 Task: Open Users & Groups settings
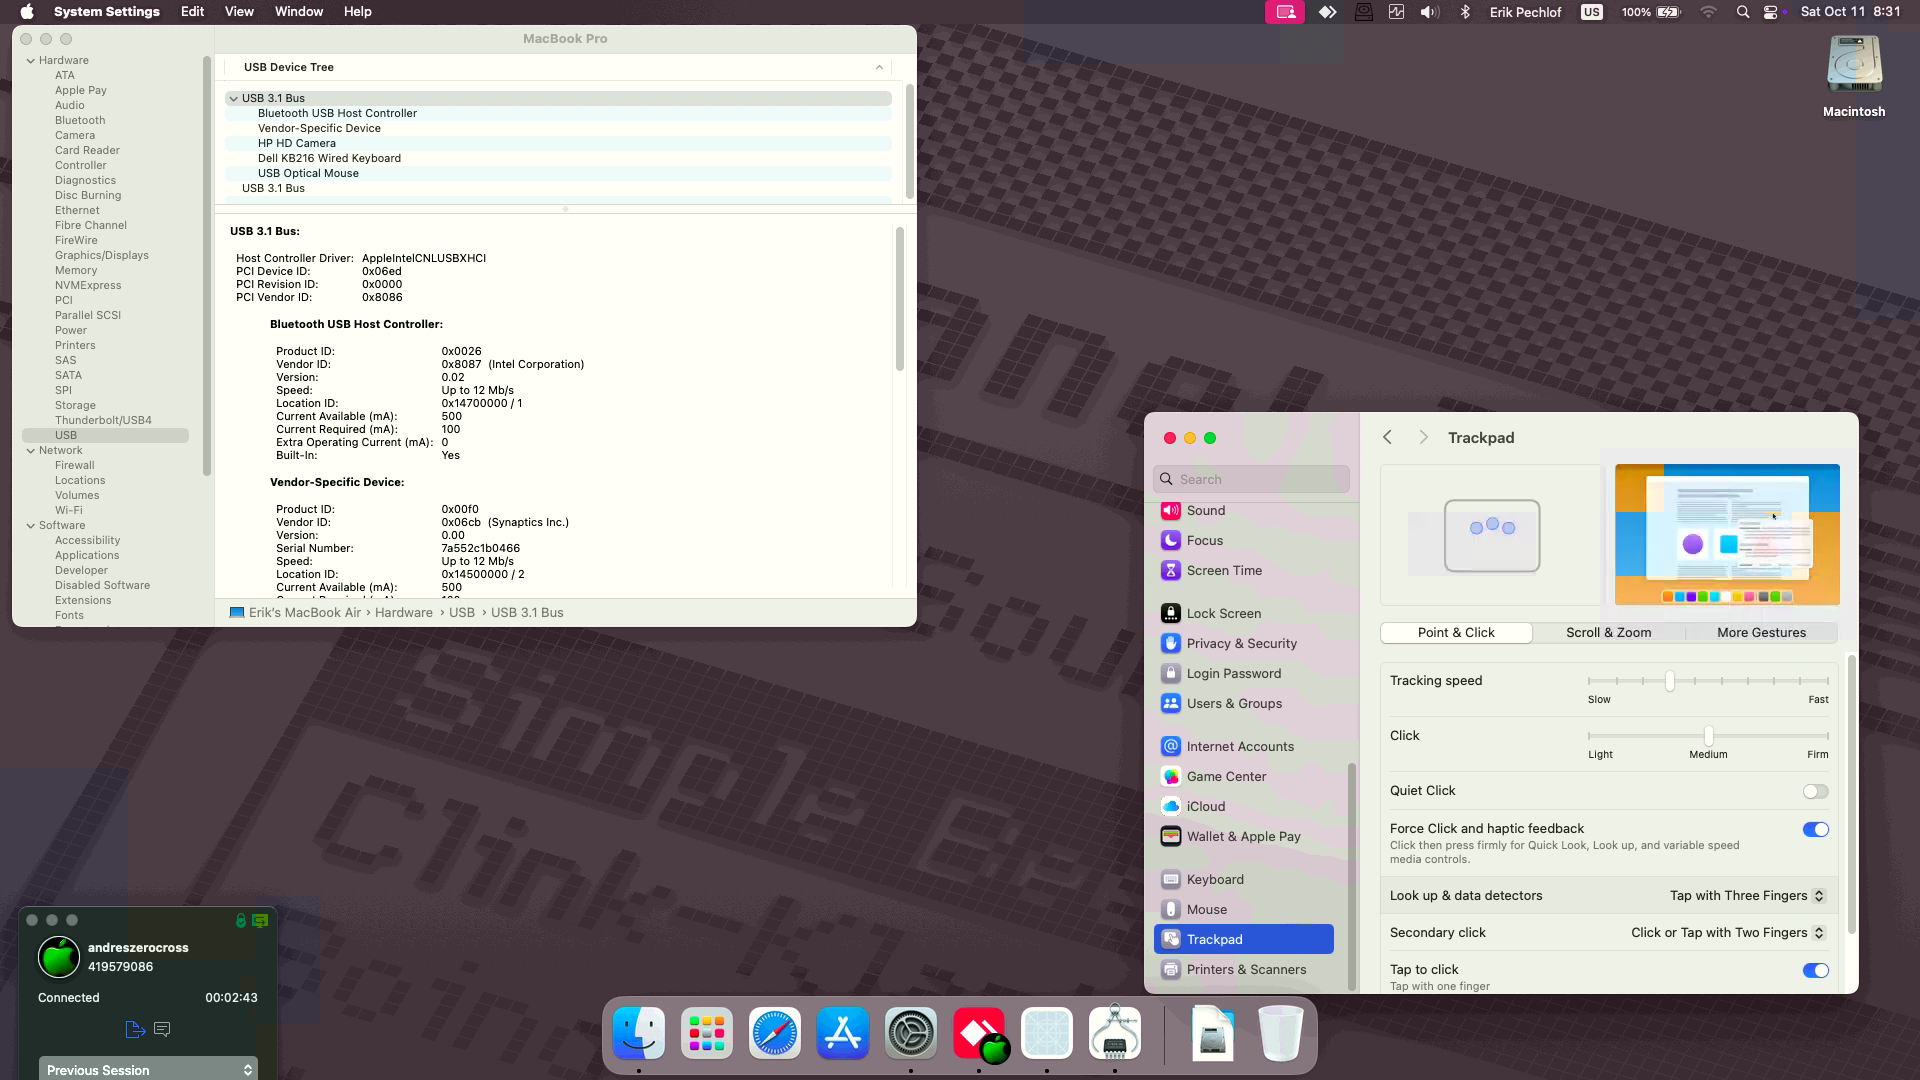pos(1243,703)
